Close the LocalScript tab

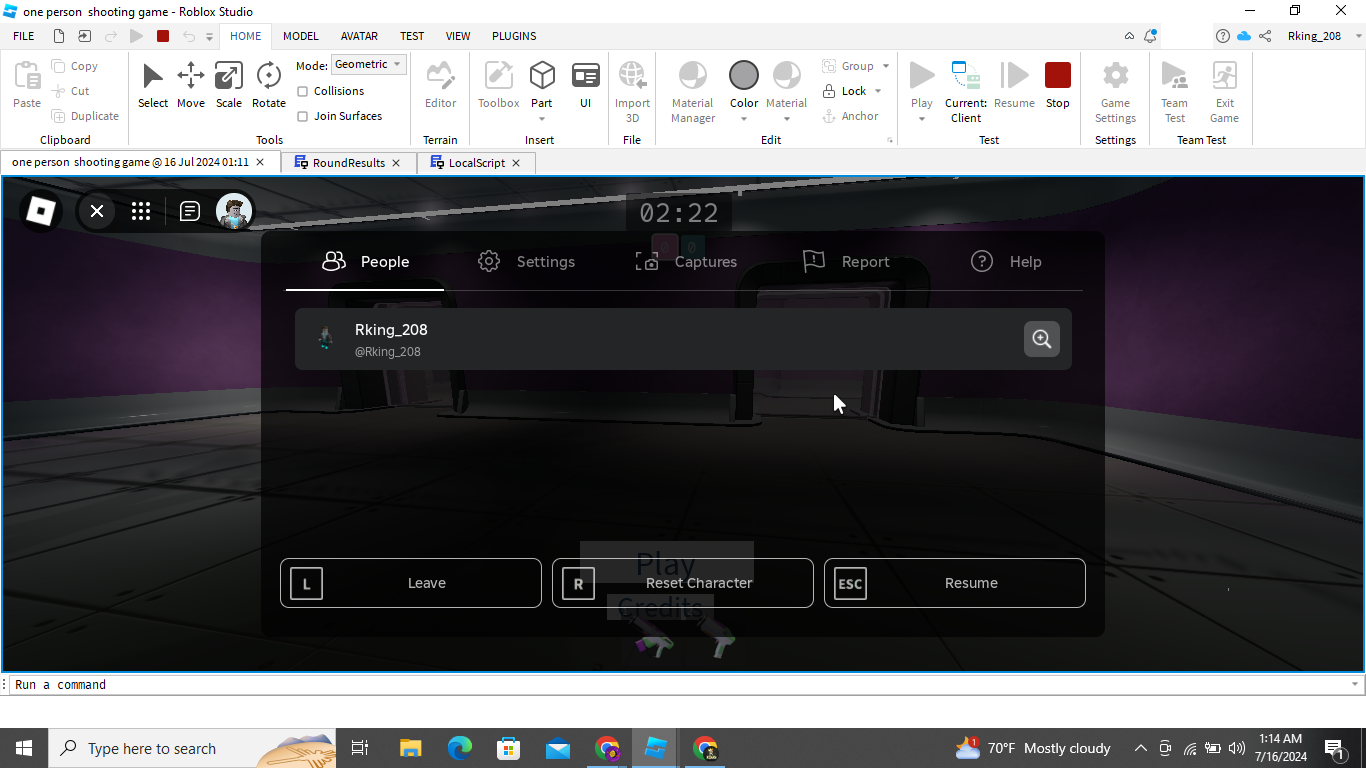pyautogui.click(x=516, y=162)
